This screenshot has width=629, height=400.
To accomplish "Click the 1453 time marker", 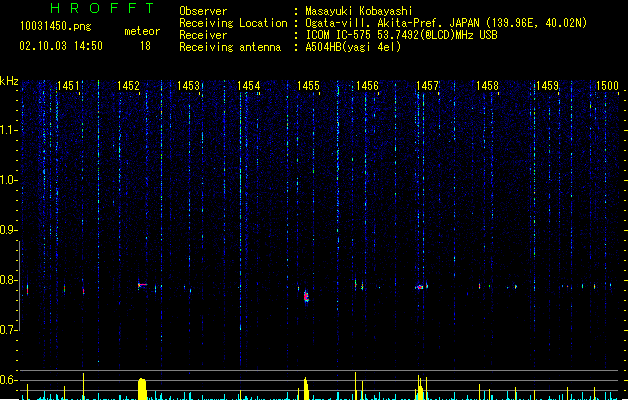I will click(188, 86).
